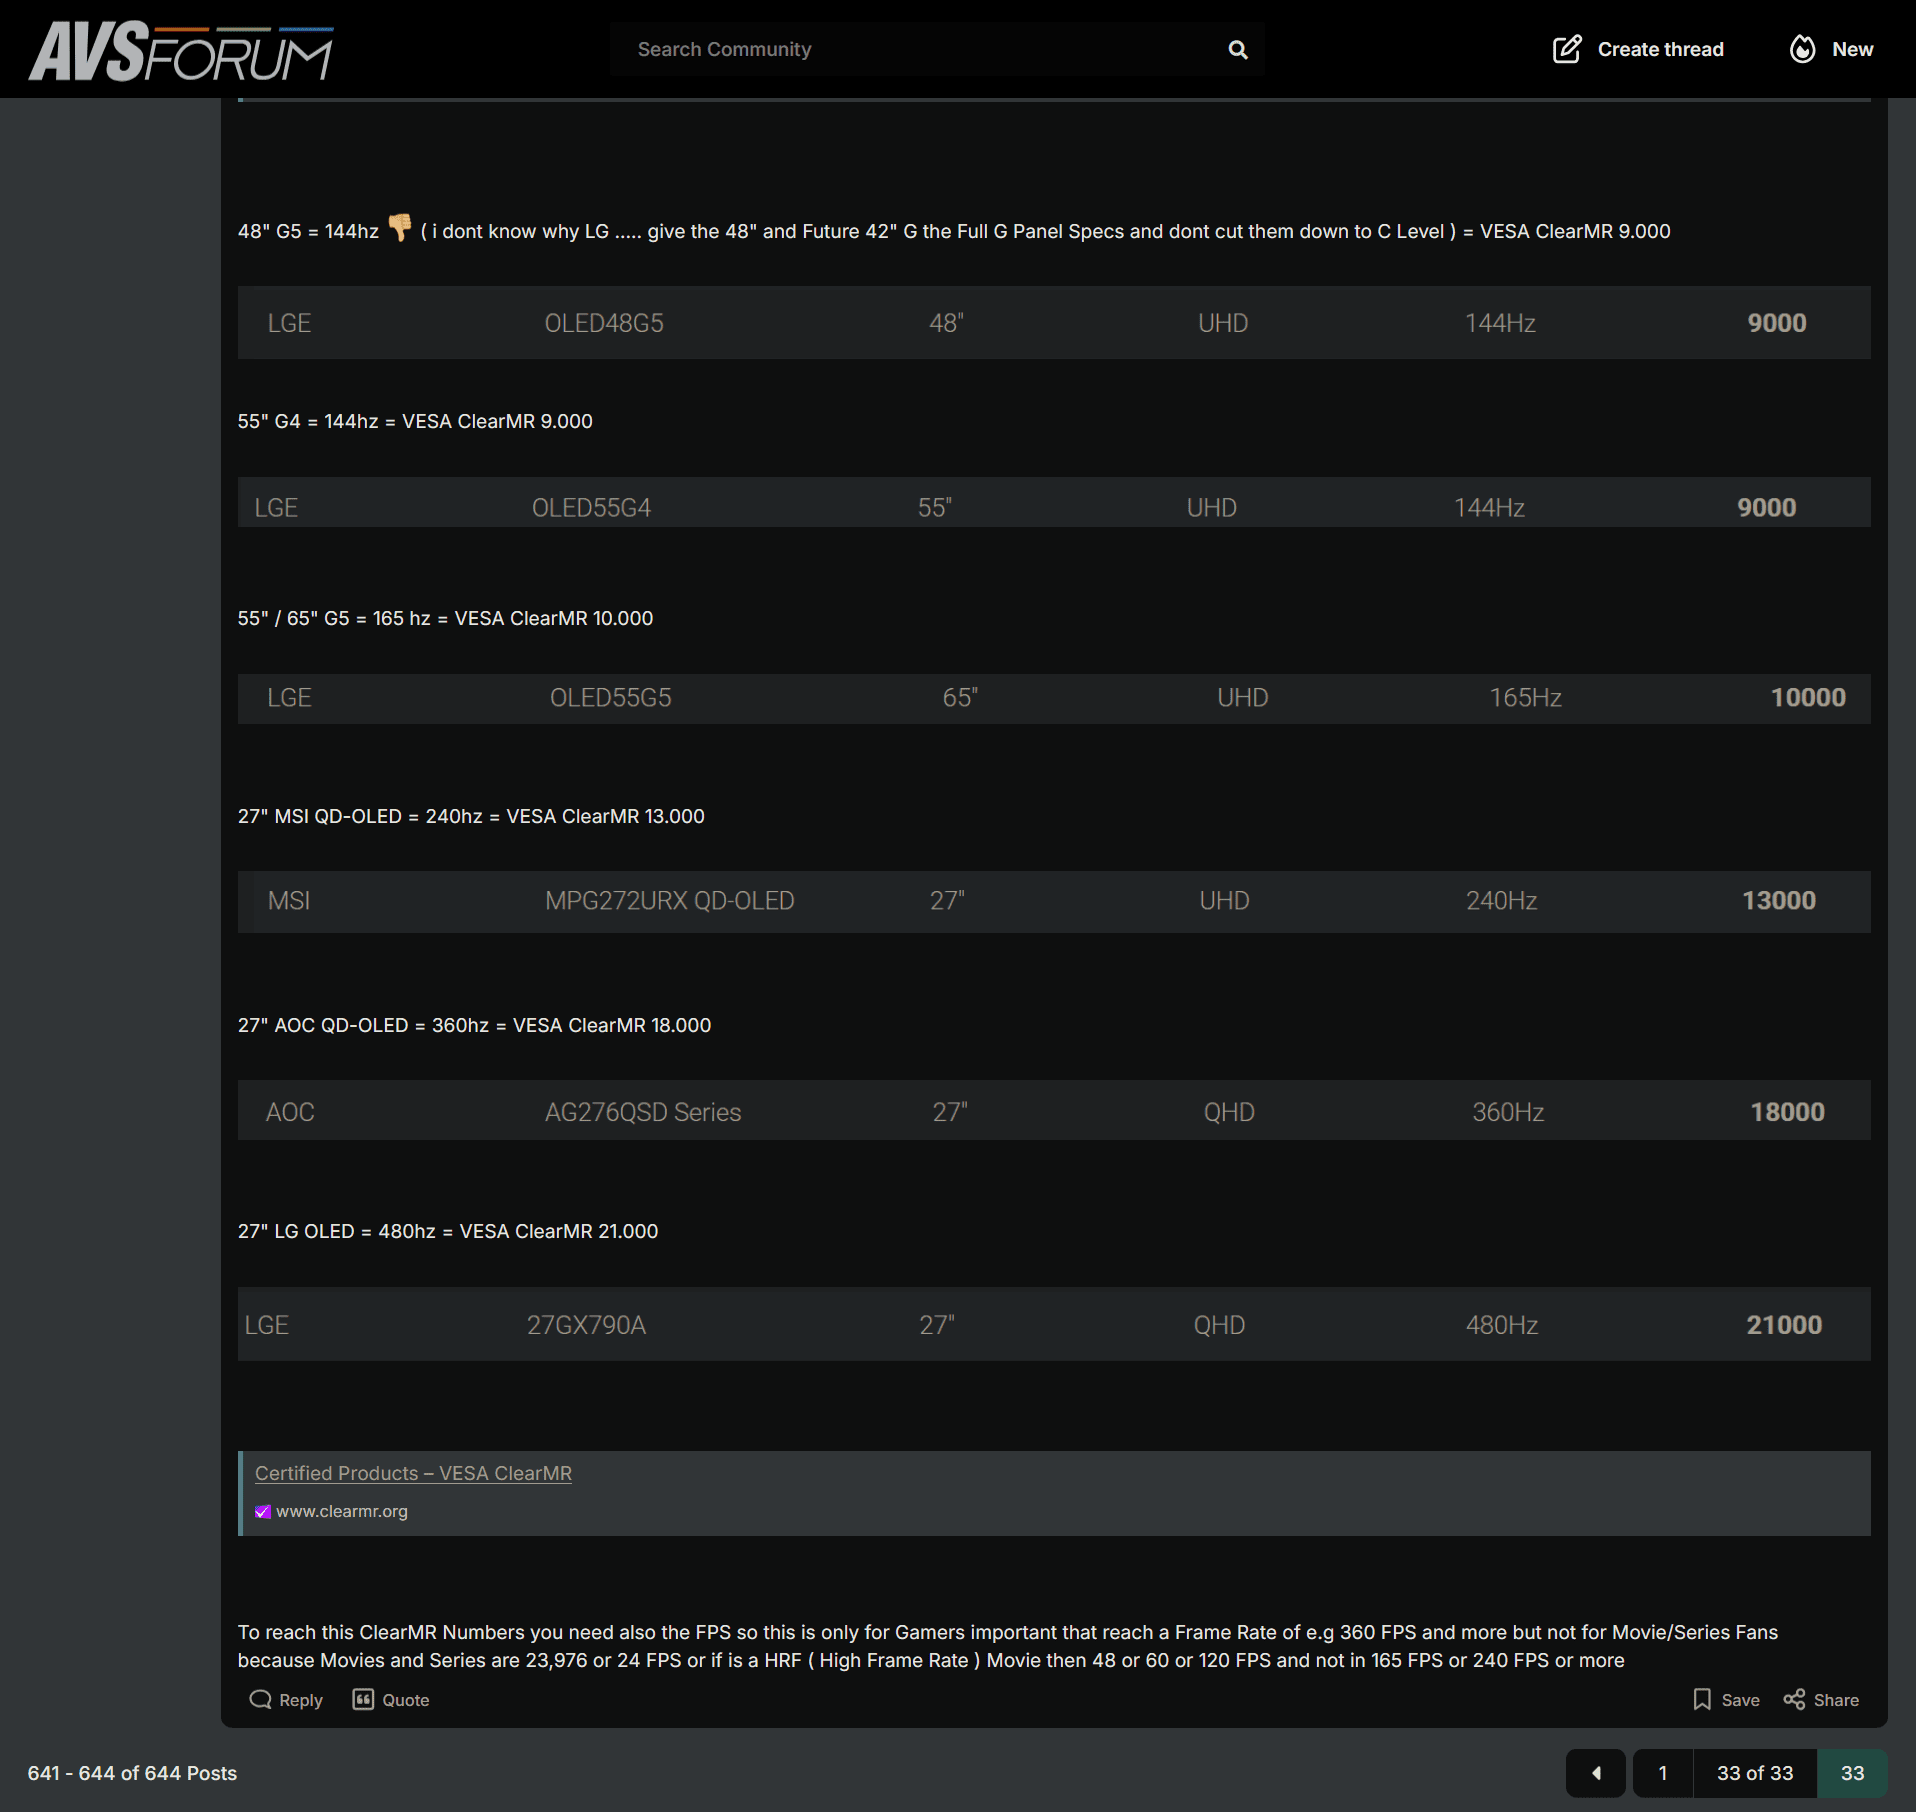Screen dimensions: 1916x1812
Task: Open the New posts link
Action: [1831, 50]
